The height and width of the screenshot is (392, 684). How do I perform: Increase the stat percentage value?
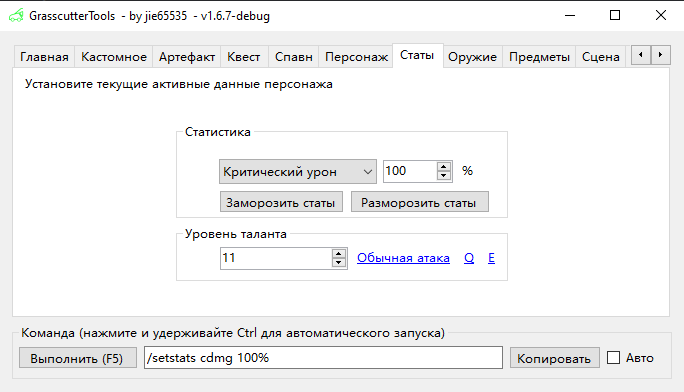click(x=444, y=167)
